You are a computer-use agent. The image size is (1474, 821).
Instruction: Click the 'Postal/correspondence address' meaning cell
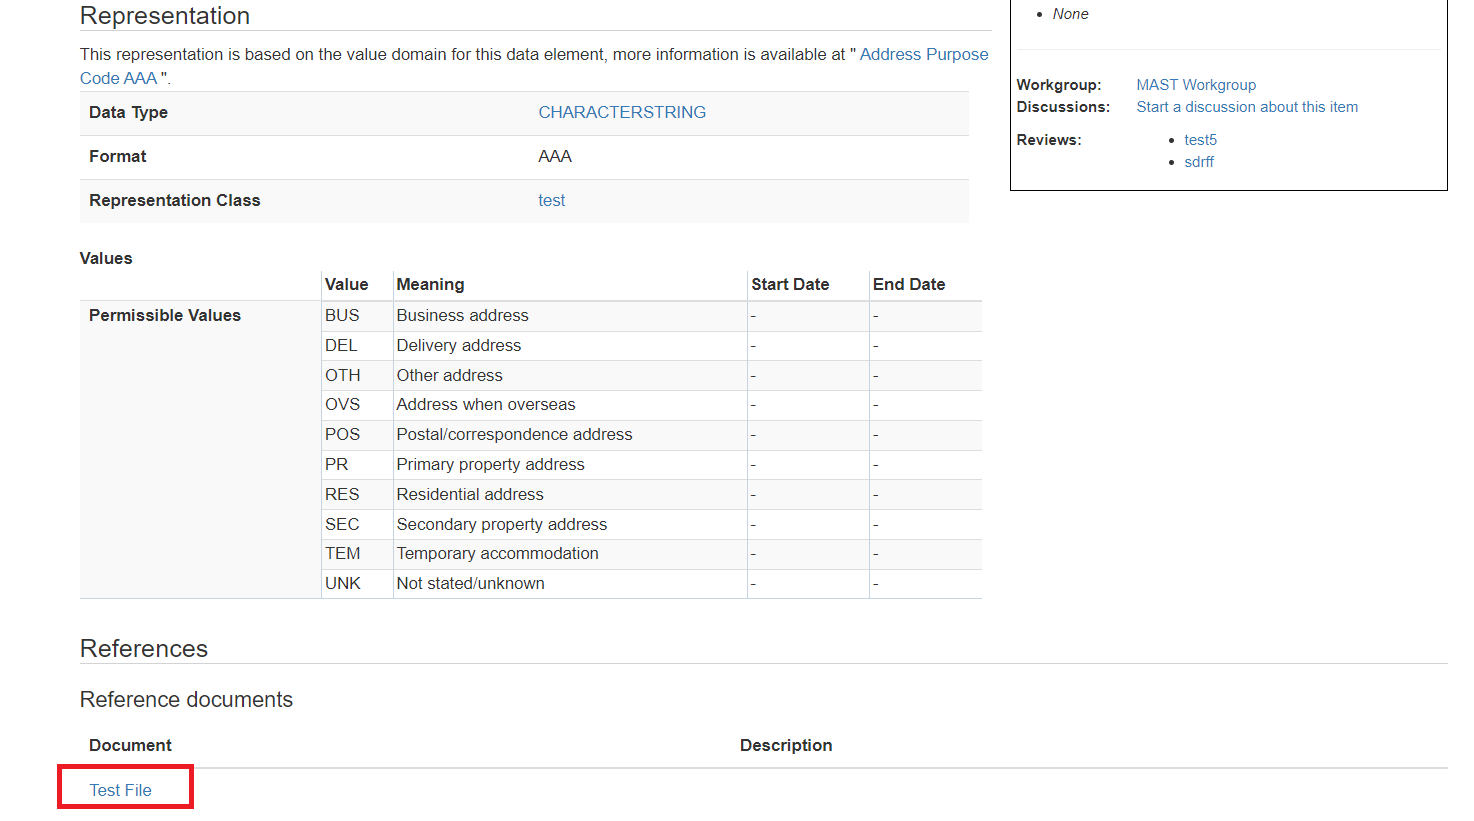(514, 435)
